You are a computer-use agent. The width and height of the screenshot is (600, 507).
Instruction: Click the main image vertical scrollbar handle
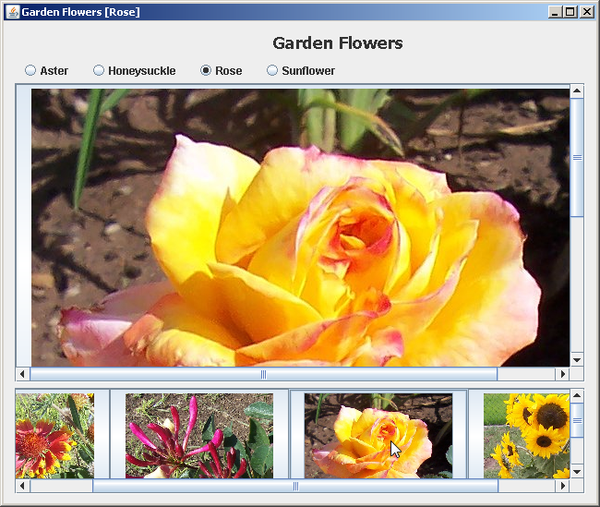576,157
